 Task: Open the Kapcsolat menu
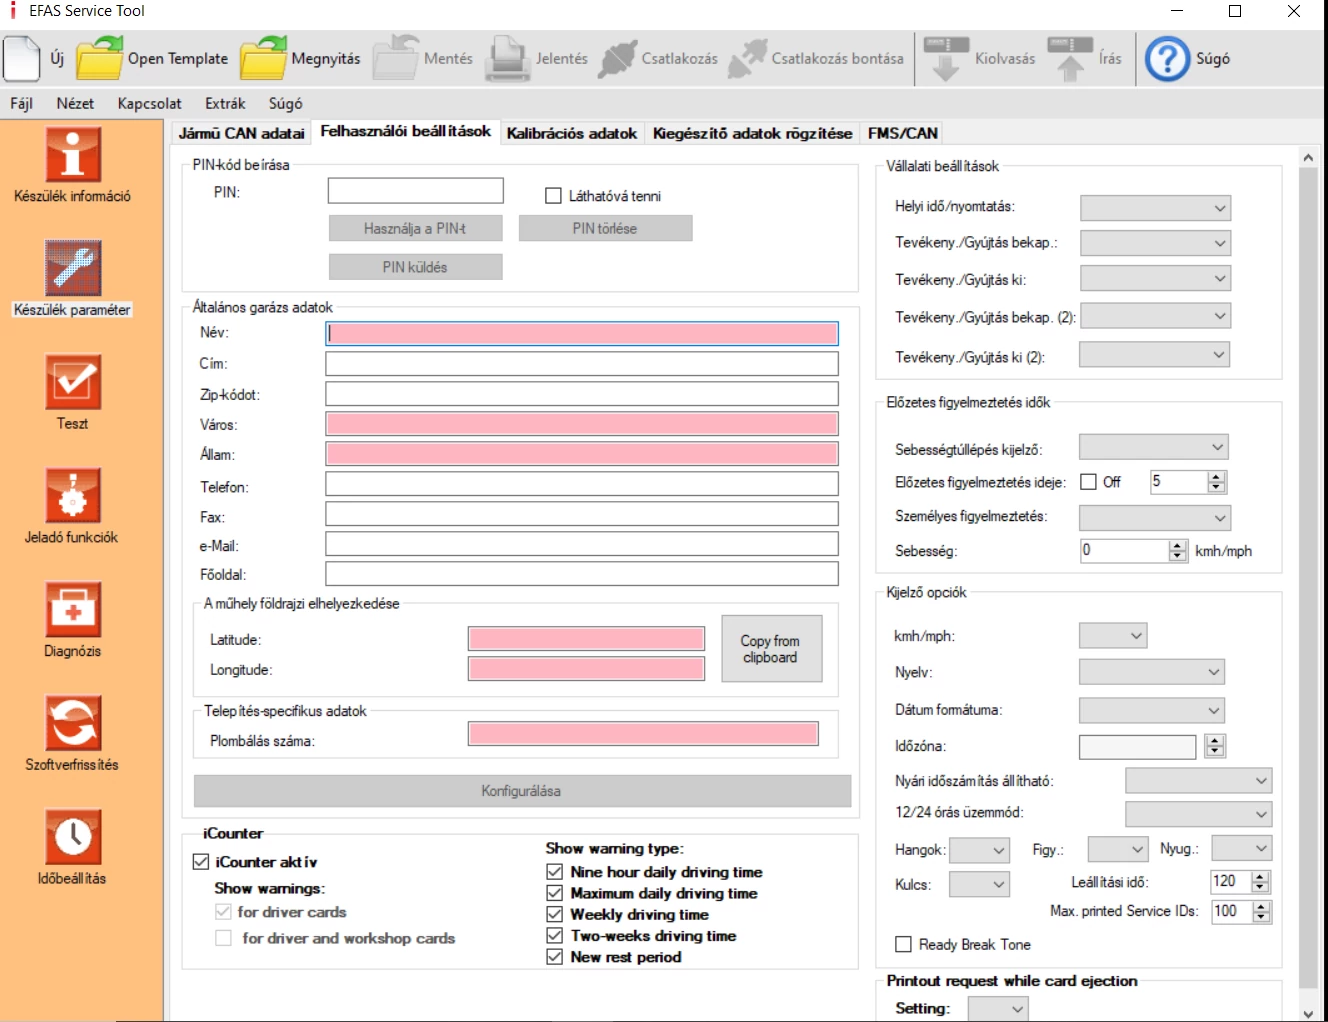click(x=150, y=103)
